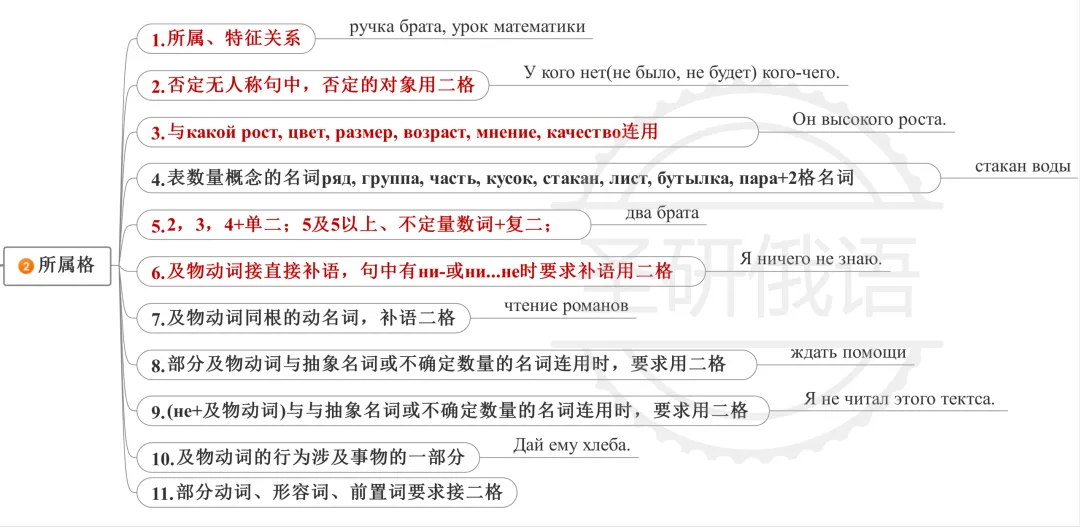Click example text Я ничего не знаю.
The height and width of the screenshot is (527, 1080).
(811, 259)
